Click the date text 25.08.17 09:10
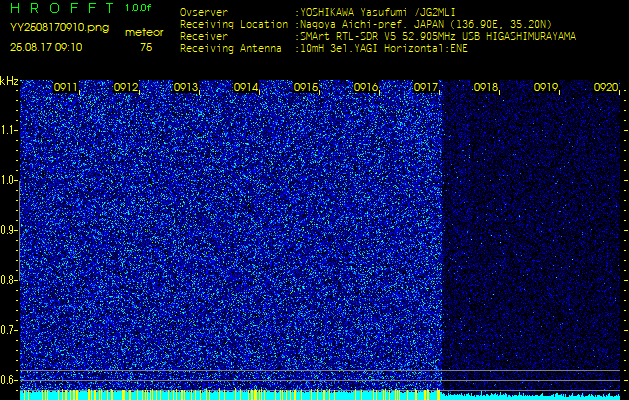This screenshot has width=629, height=400. (46, 47)
